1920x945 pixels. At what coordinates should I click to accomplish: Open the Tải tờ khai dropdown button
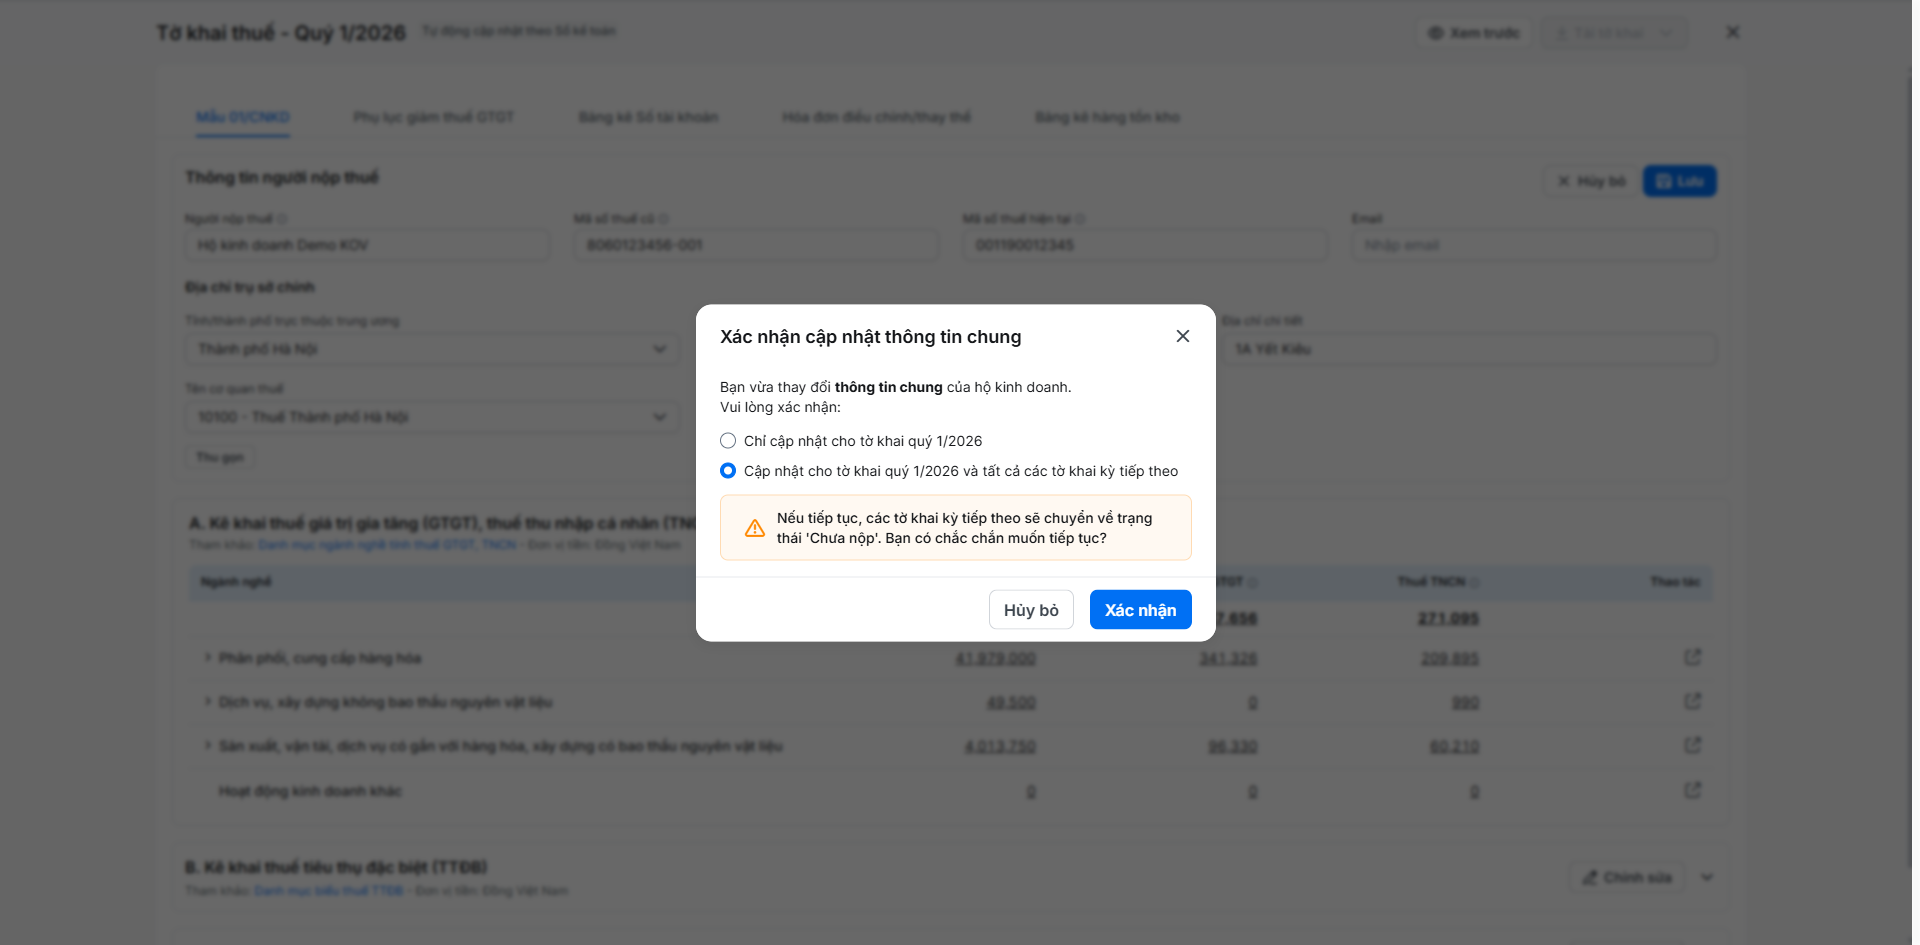point(1613,33)
